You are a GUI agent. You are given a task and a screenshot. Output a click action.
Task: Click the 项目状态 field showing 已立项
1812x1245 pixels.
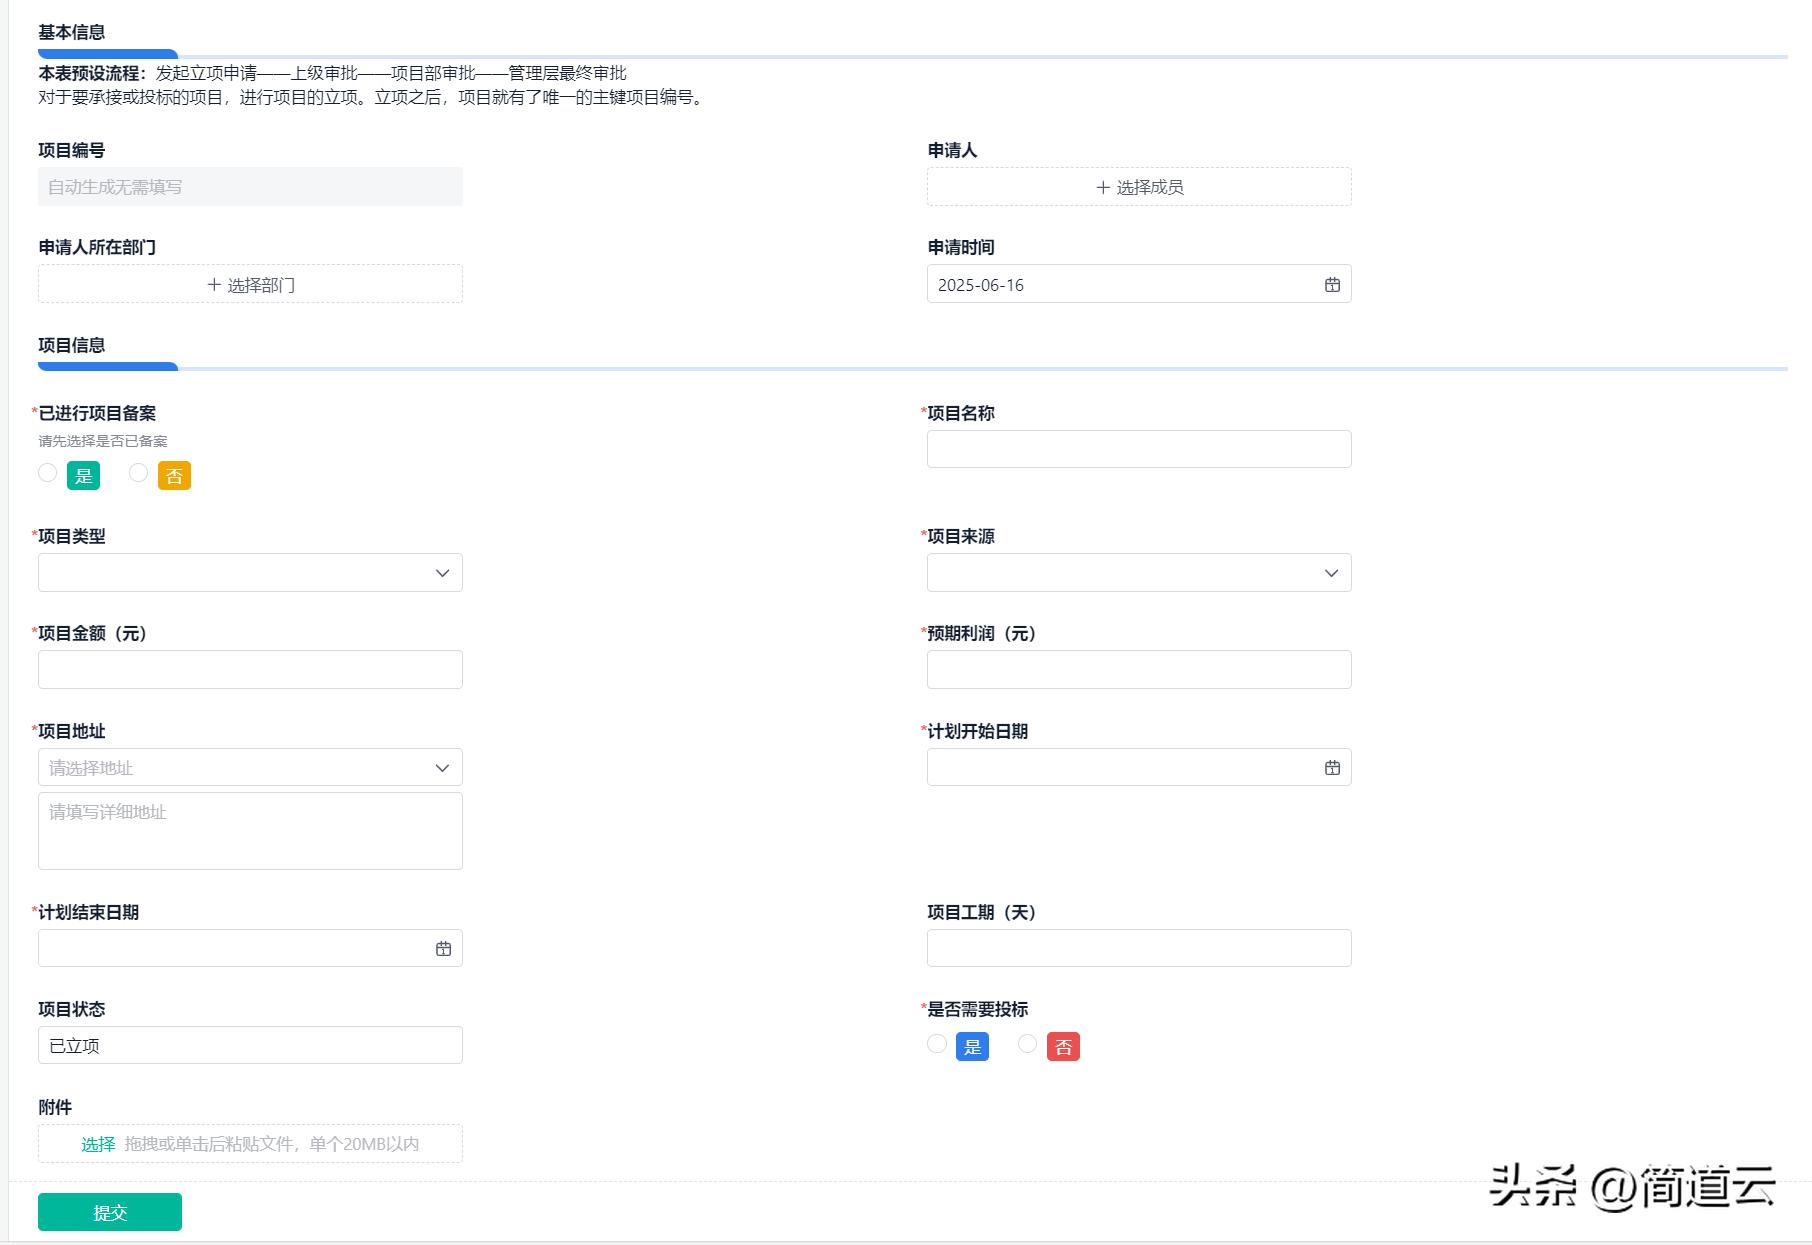249,1044
